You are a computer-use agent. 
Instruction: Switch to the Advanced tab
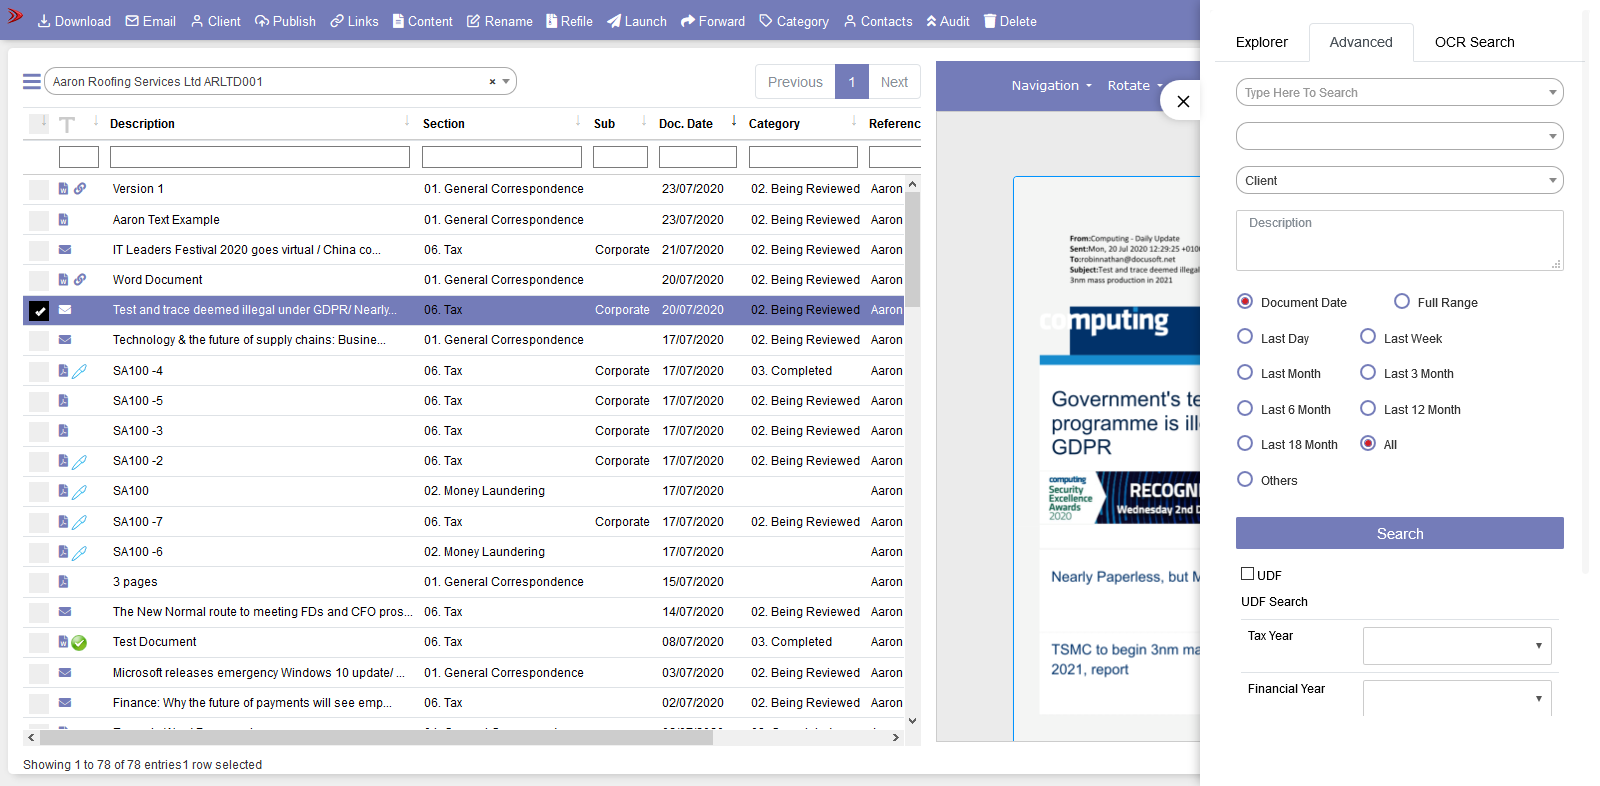(1361, 42)
